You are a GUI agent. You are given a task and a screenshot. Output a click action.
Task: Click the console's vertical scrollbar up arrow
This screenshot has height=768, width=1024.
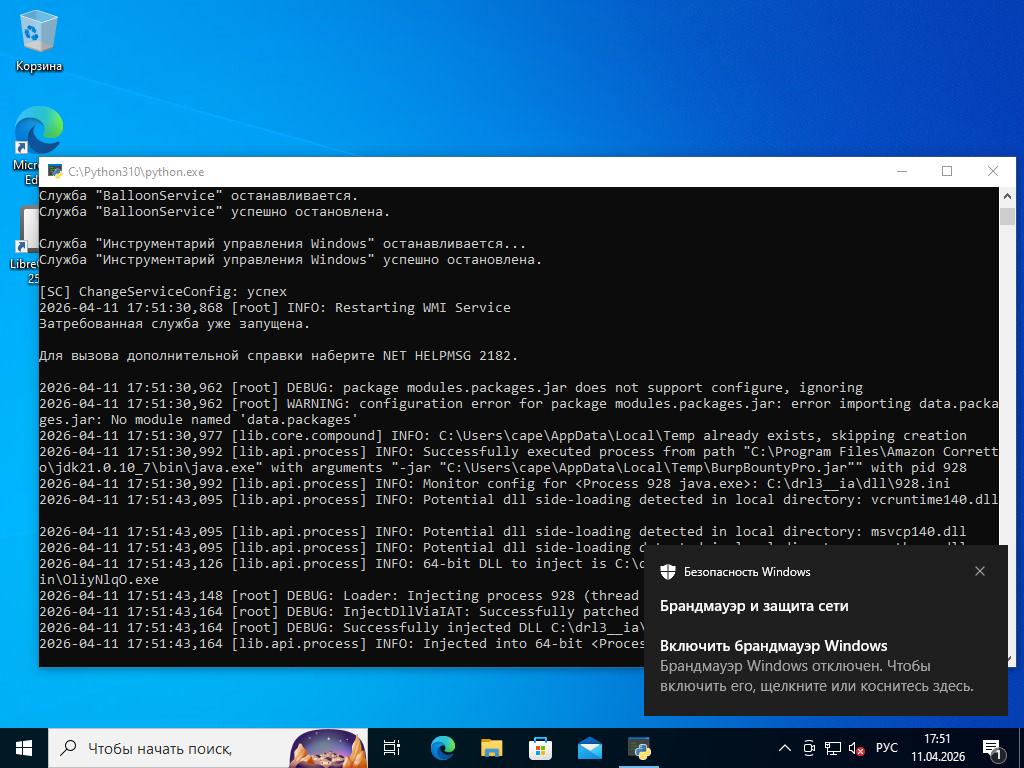pos(1006,197)
